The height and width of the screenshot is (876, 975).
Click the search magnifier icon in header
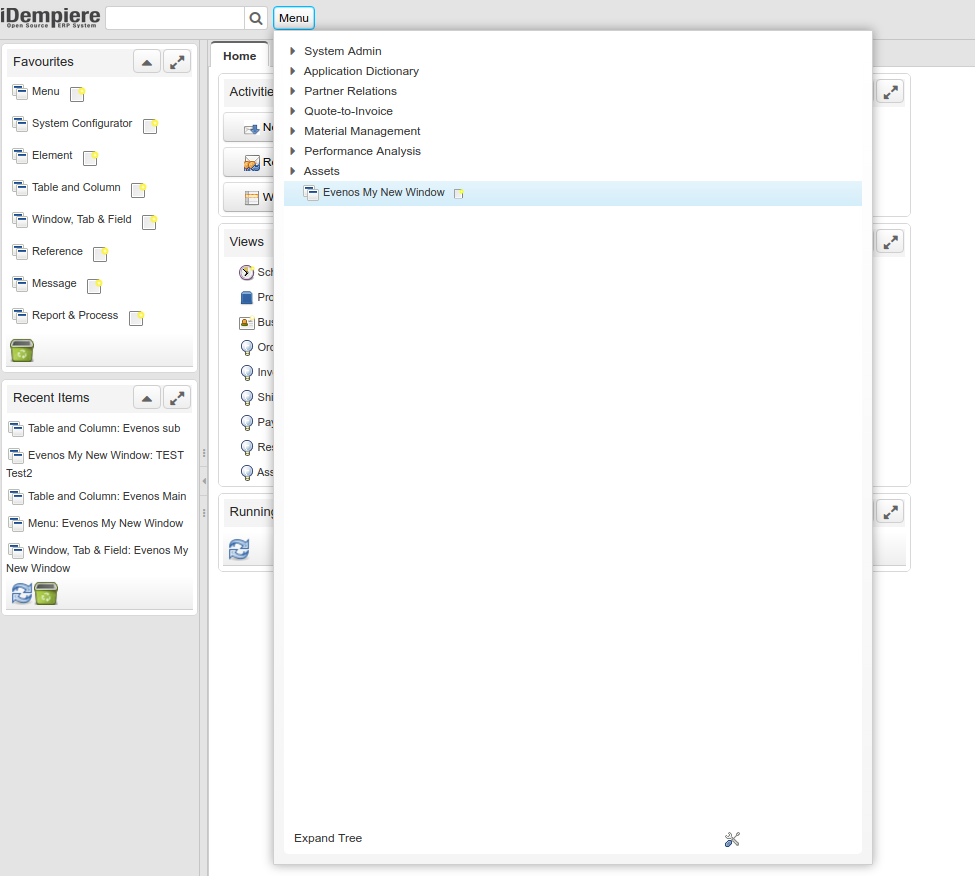[x=256, y=18]
